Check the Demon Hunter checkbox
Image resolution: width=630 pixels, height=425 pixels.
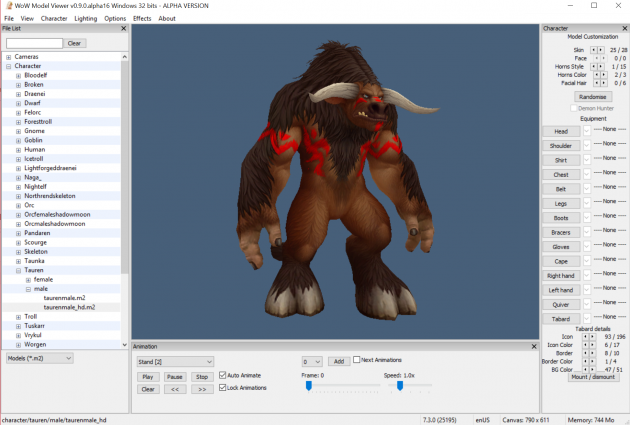click(573, 108)
